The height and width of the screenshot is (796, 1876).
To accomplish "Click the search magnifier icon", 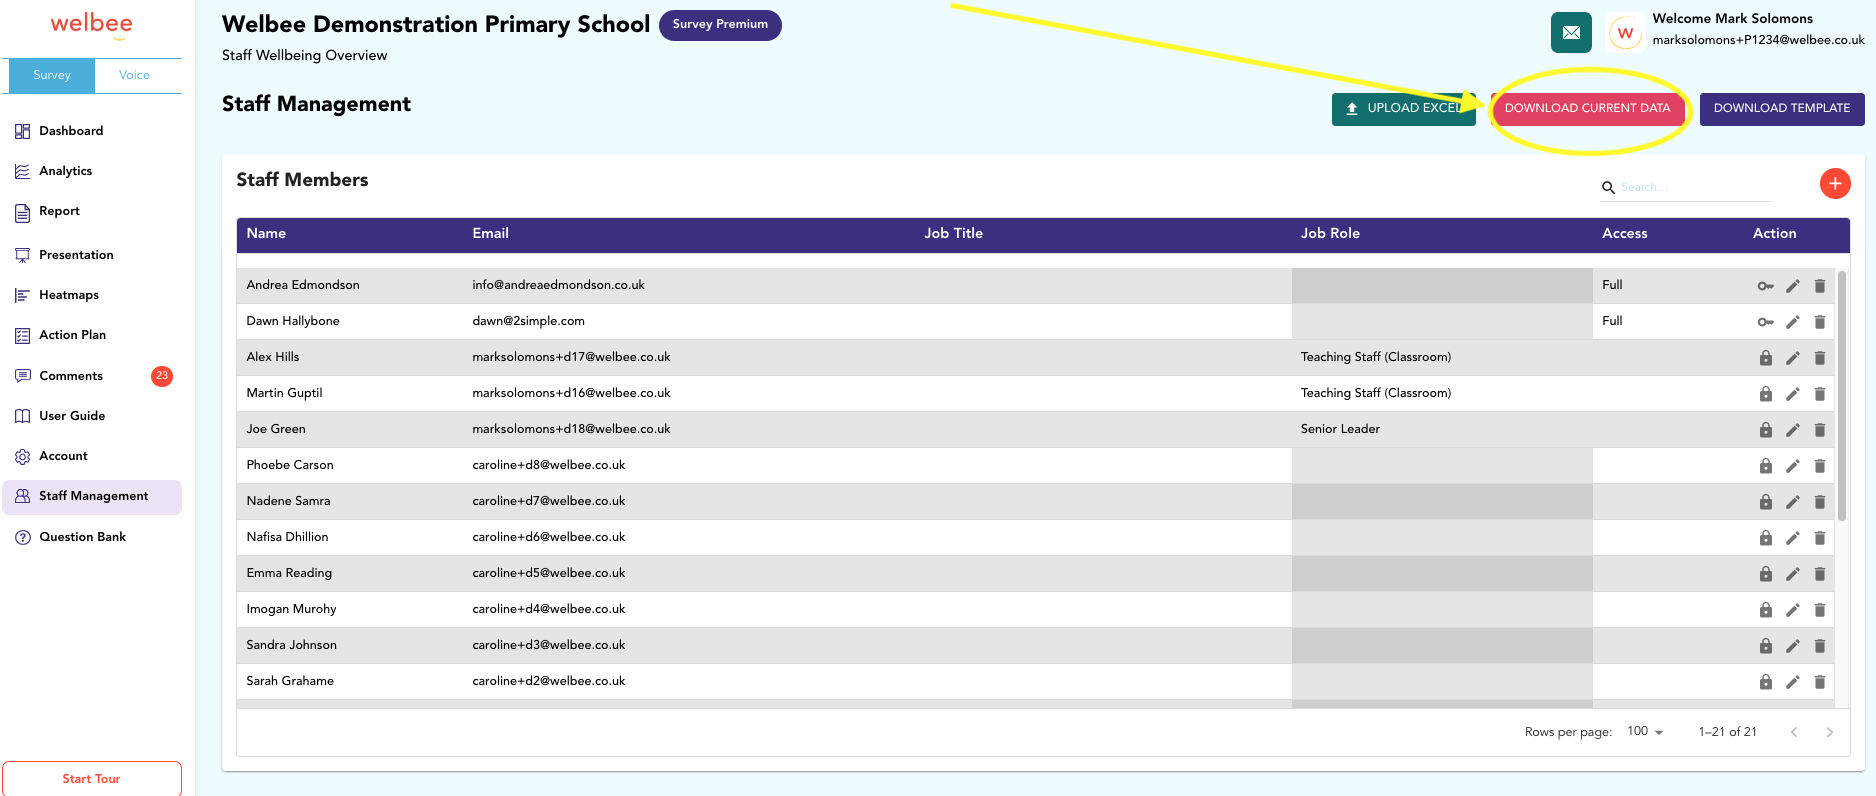I will (1608, 187).
